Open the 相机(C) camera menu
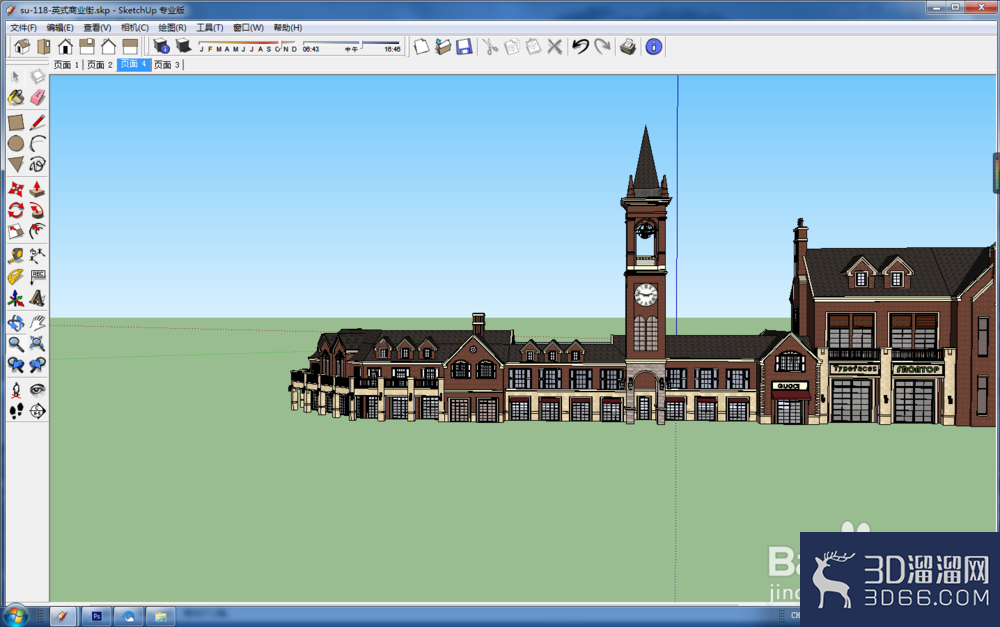 click(135, 27)
